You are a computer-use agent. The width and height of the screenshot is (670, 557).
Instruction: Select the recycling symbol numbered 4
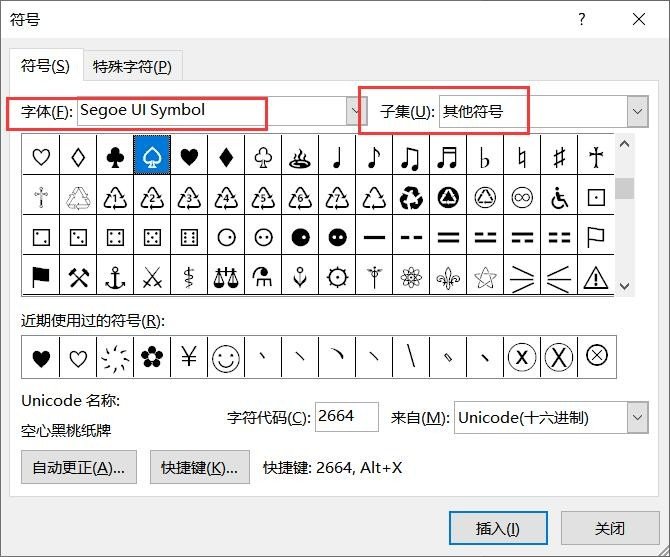226,196
